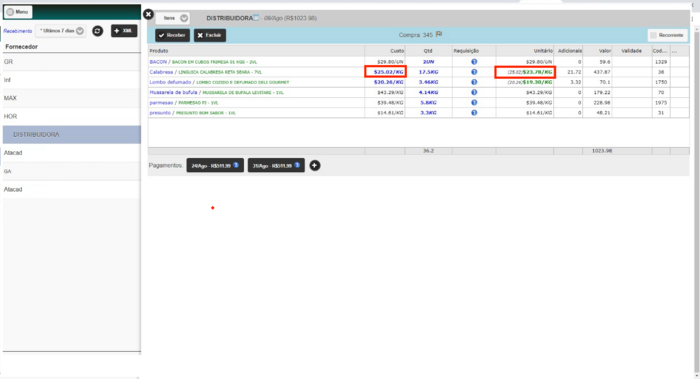The width and height of the screenshot is (700, 379).
Task: Sort by the Produto column header
Action: coord(256,51)
